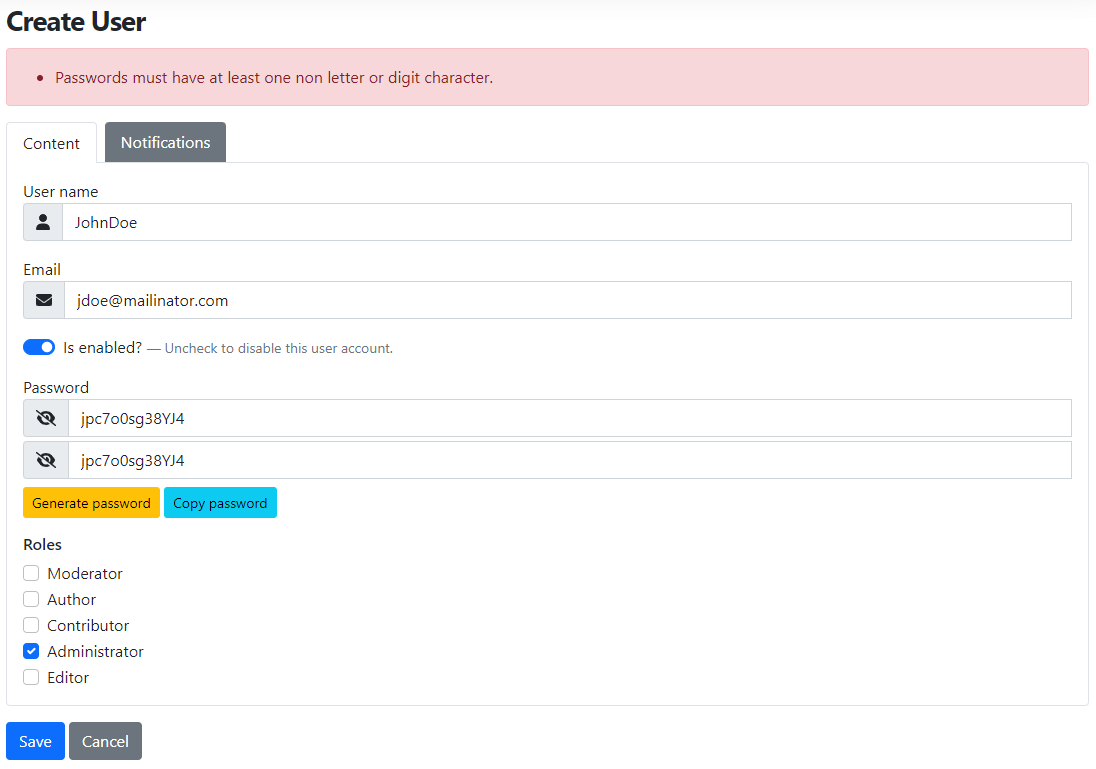Check the Editor role checkbox

(31, 677)
